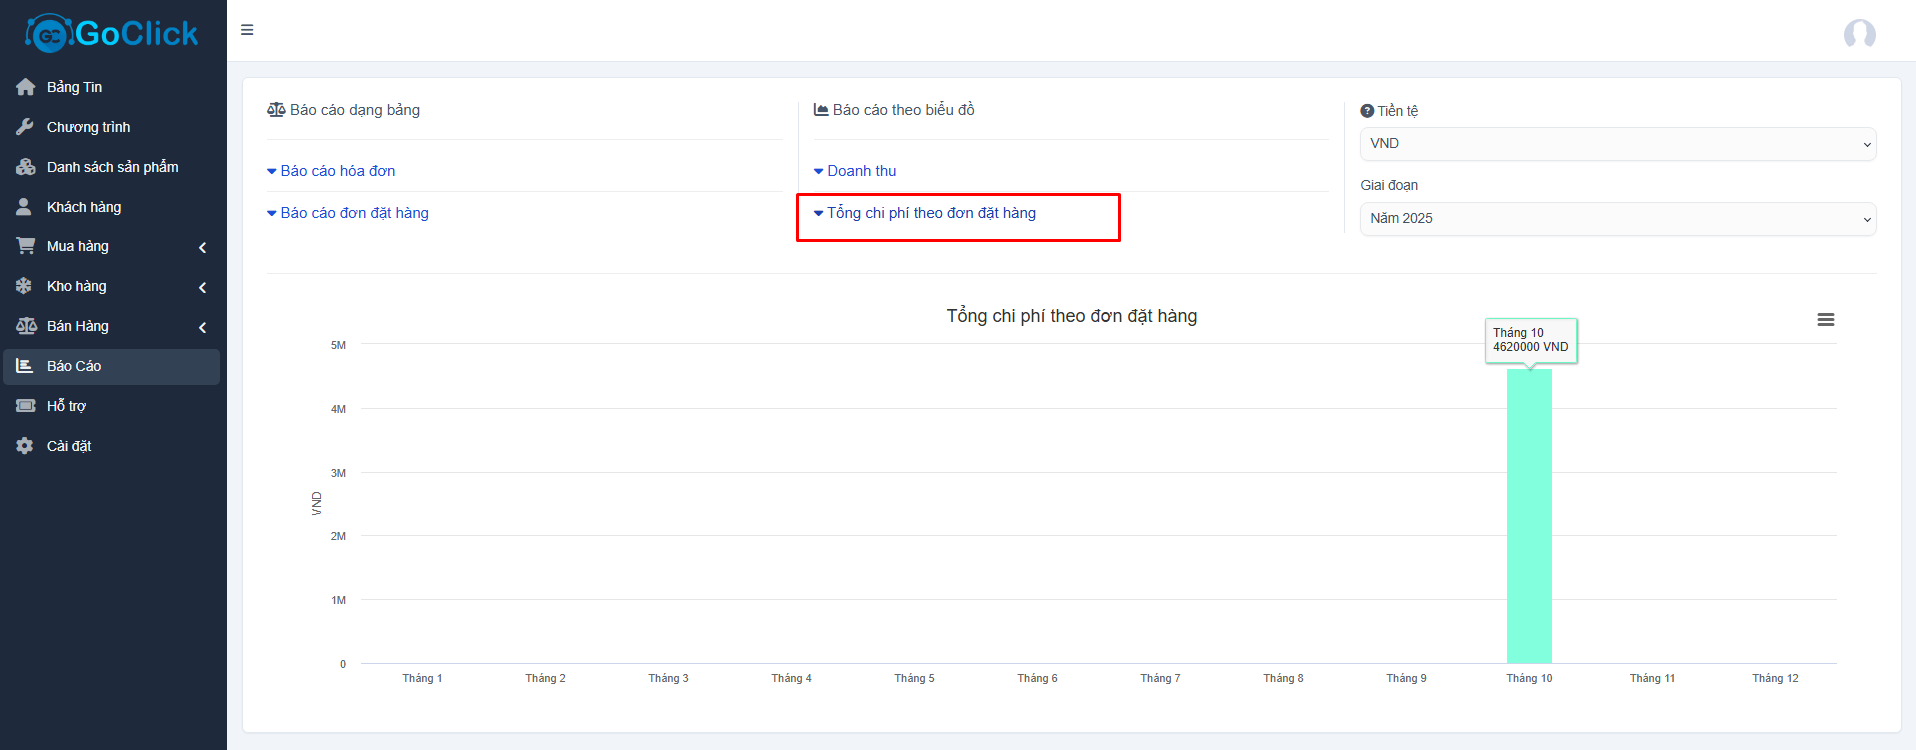The image size is (1916, 750).
Task: Expand the Mua hàng submenu
Action: tap(202, 247)
